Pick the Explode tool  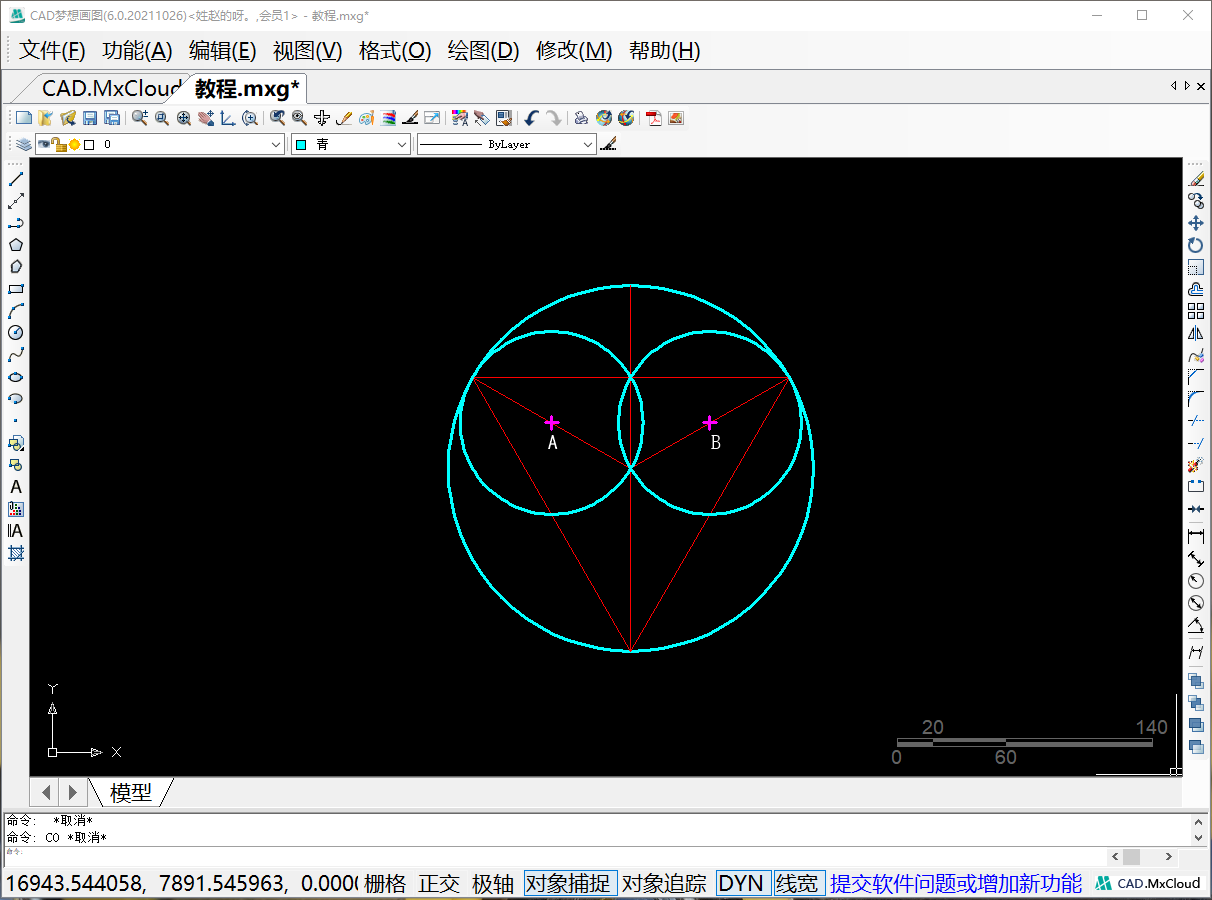click(1196, 465)
